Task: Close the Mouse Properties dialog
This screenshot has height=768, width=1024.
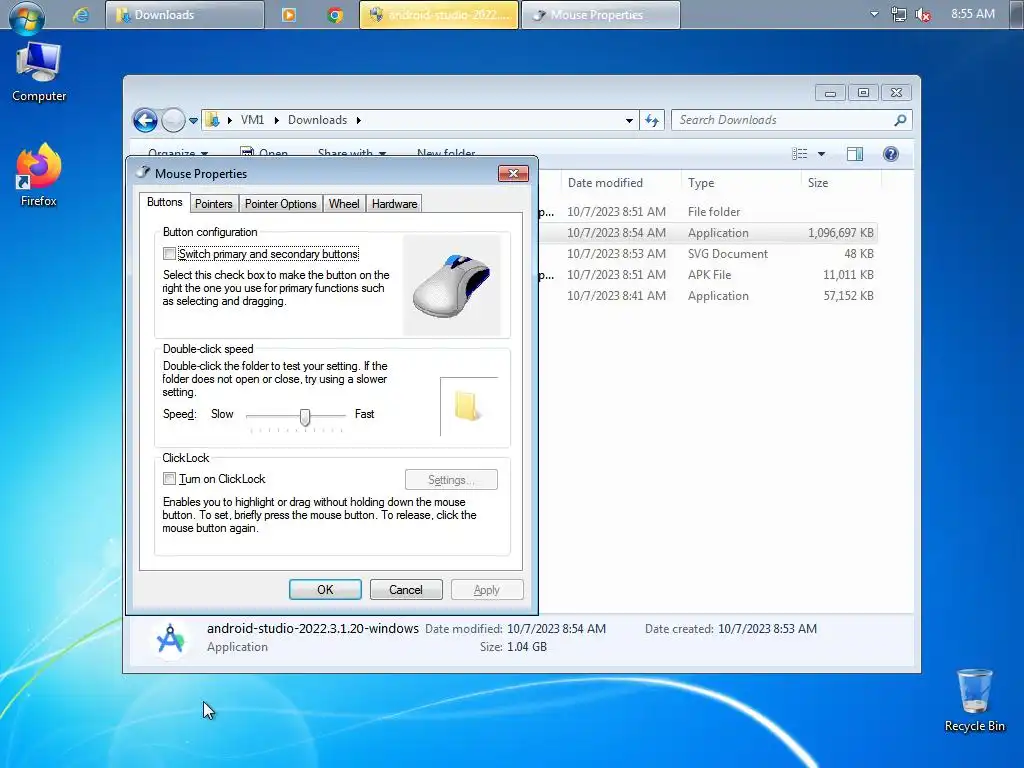Action: (x=513, y=173)
